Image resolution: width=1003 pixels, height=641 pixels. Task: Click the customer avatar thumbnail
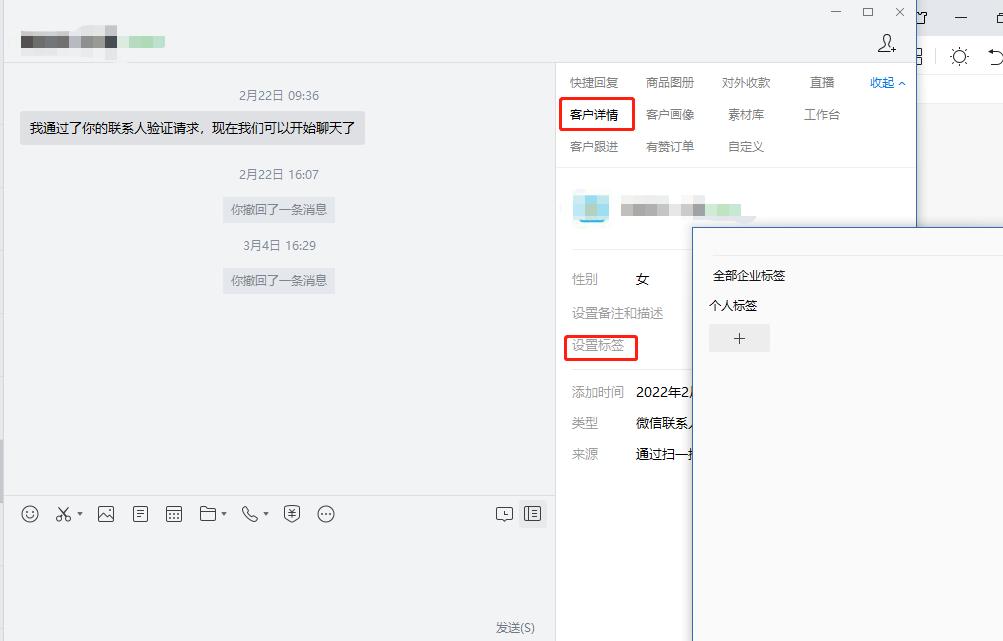pos(591,208)
